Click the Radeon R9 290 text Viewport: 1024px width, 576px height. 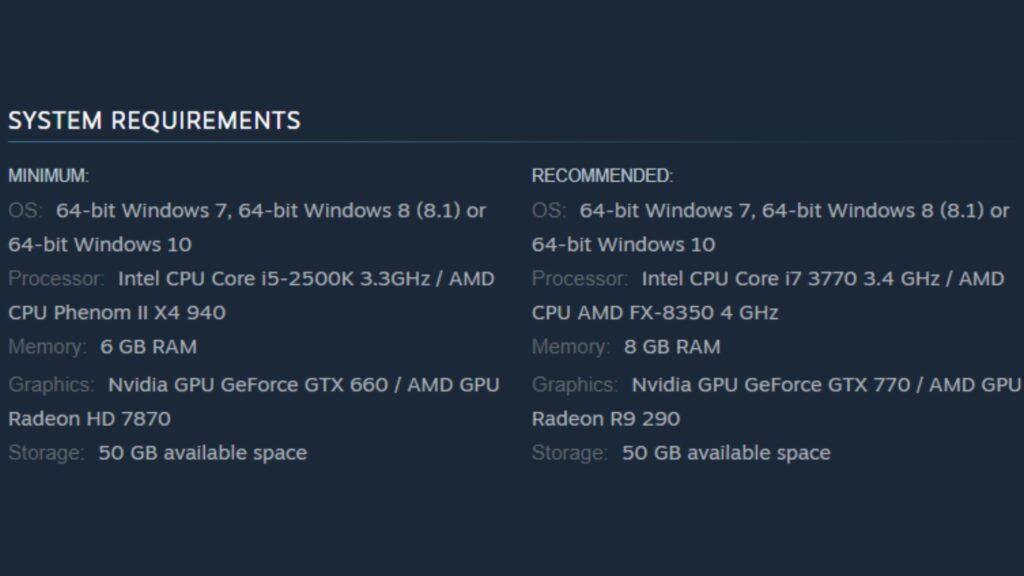click(x=606, y=419)
